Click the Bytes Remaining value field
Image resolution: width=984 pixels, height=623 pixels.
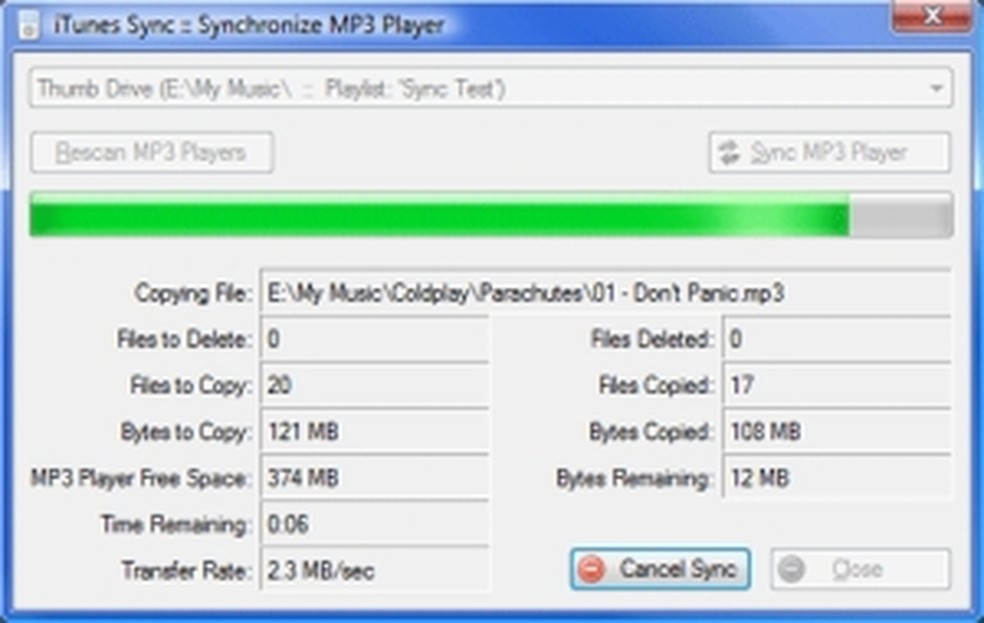pyautogui.click(x=837, y=477)
